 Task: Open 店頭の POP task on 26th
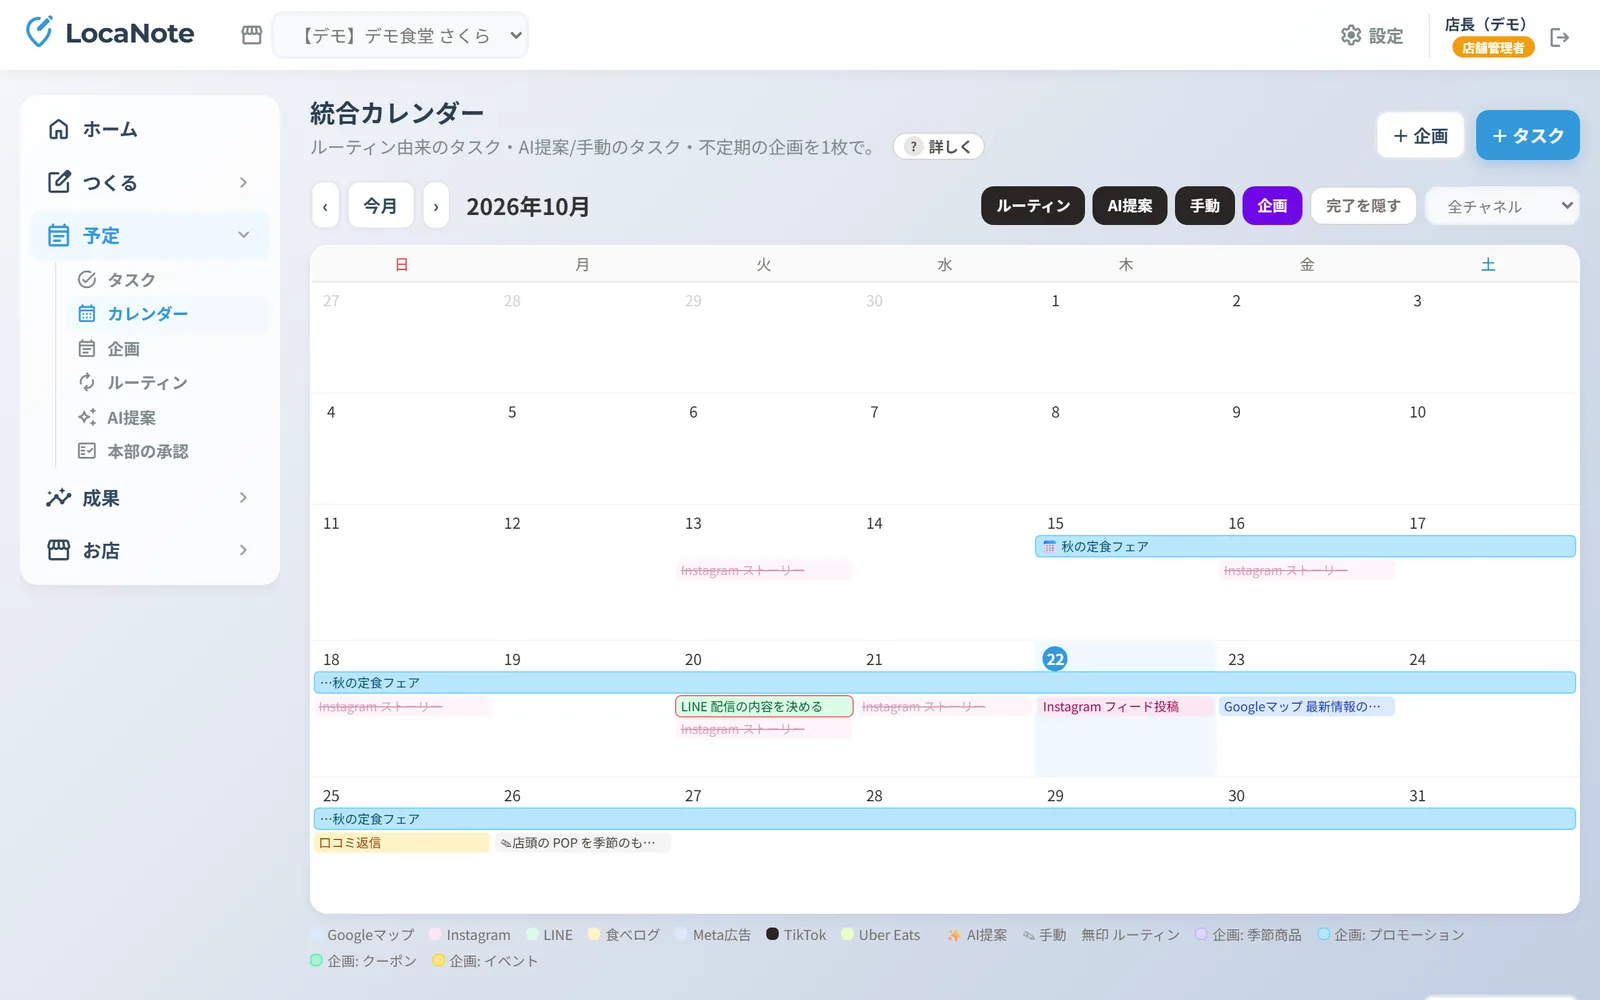(583, 843)
